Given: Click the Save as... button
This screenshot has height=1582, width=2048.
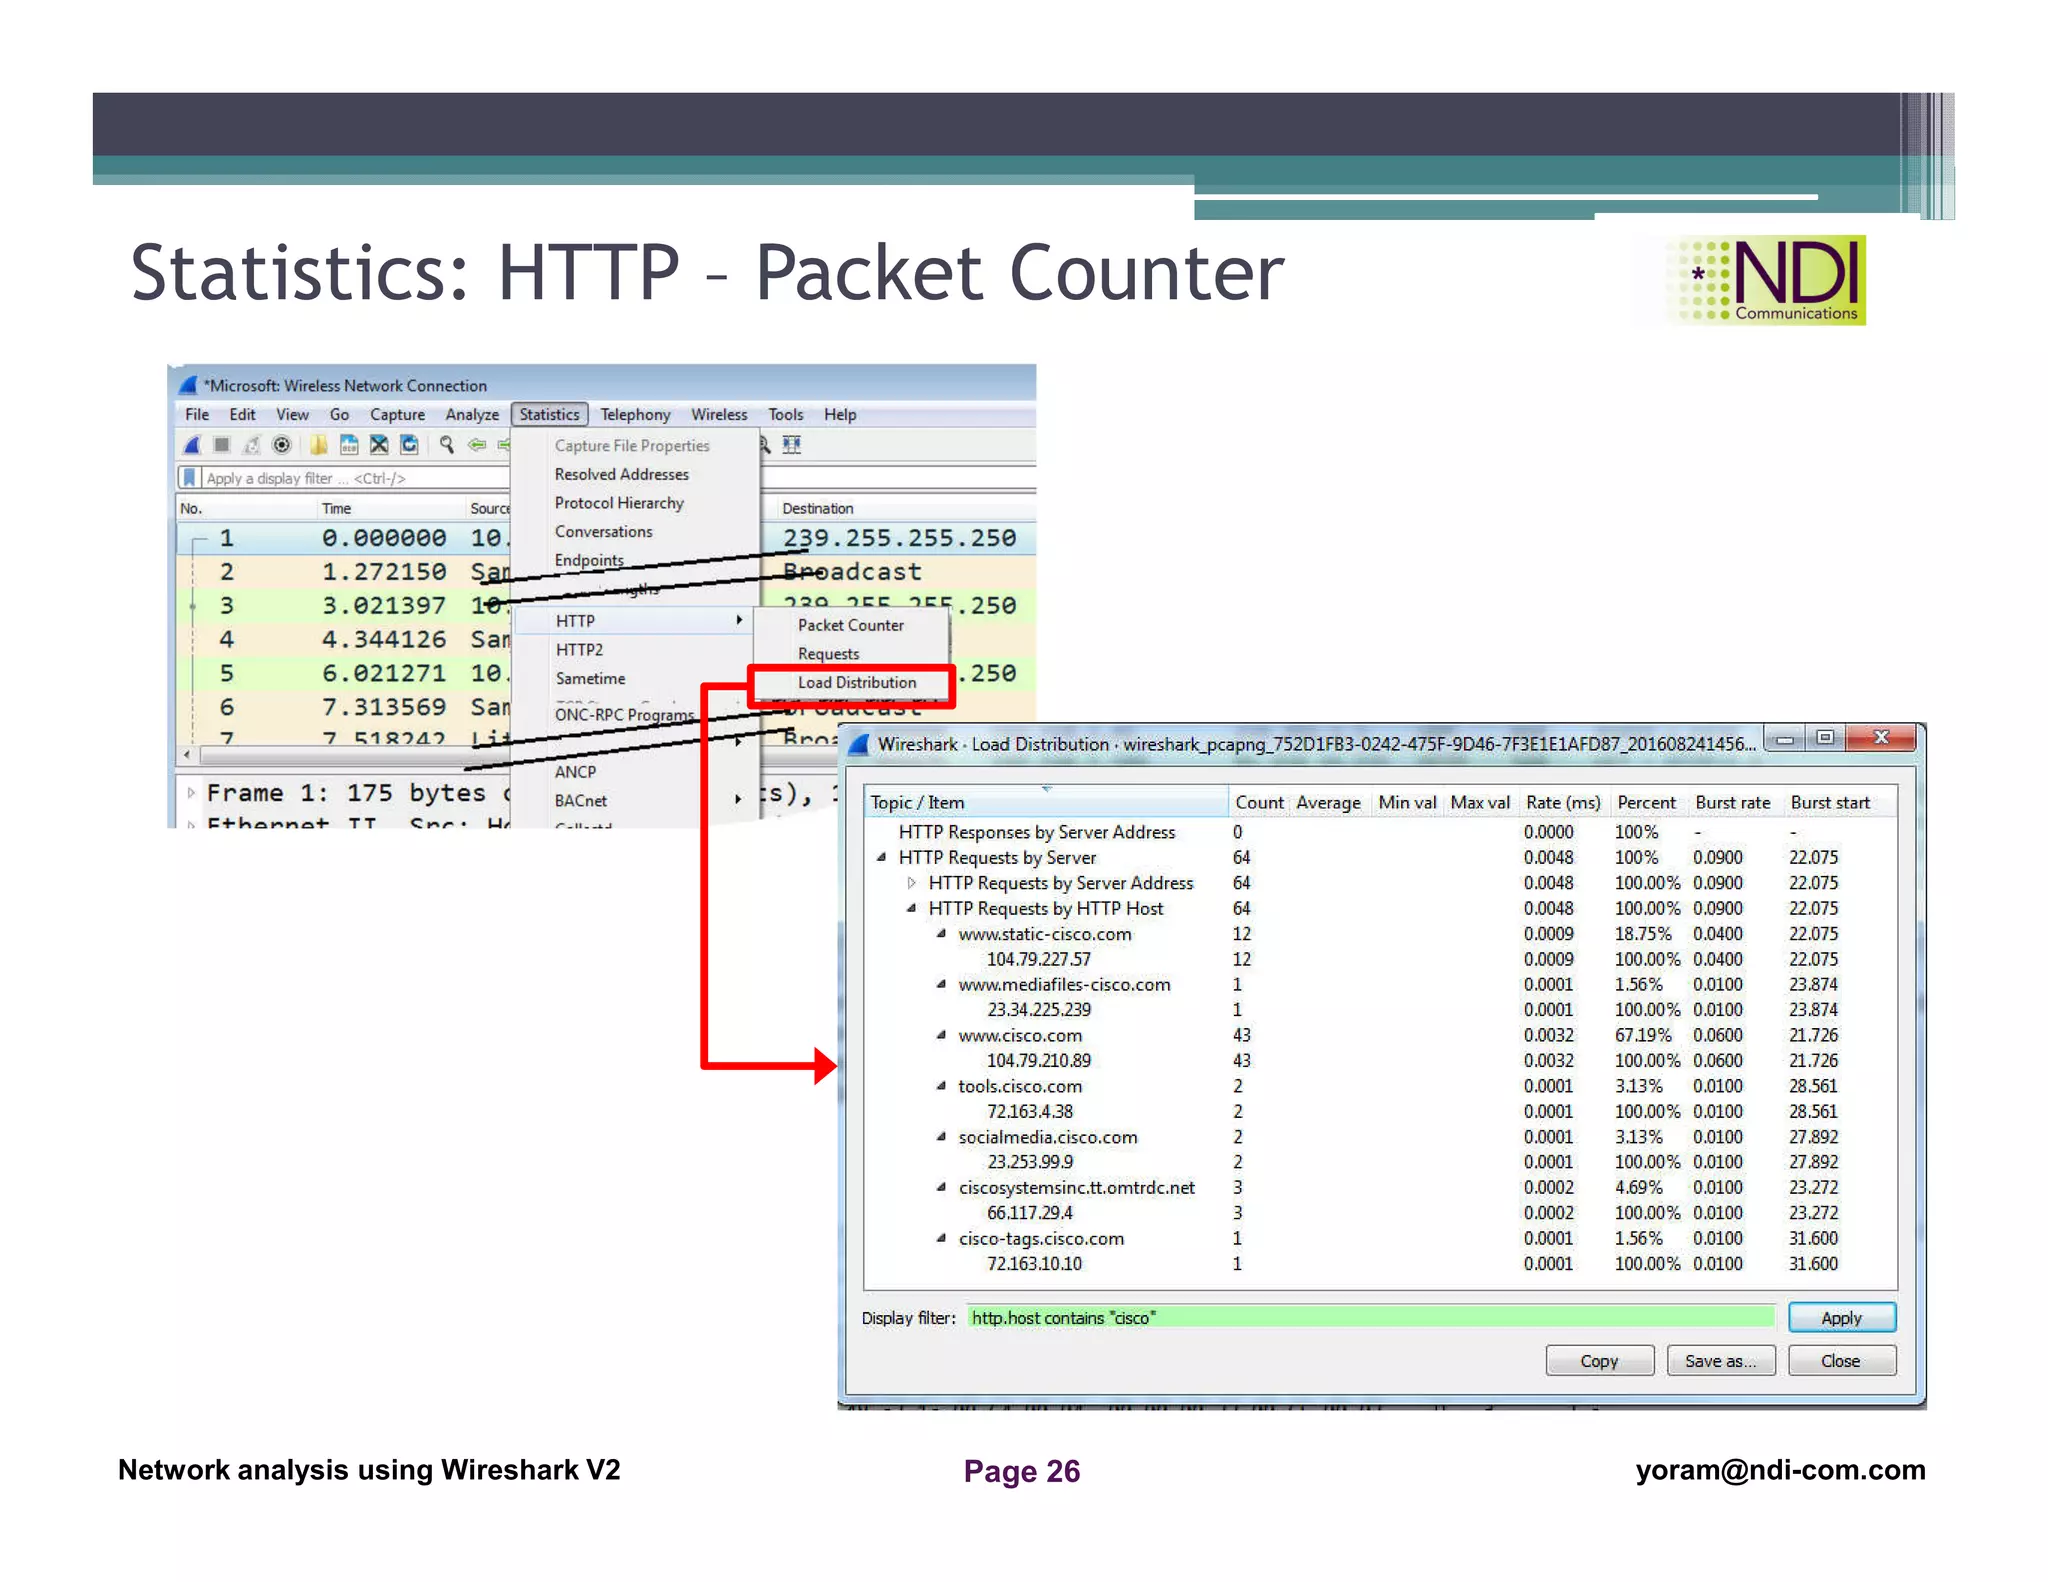Looking at the screenshot, I should (1720, 1361).
